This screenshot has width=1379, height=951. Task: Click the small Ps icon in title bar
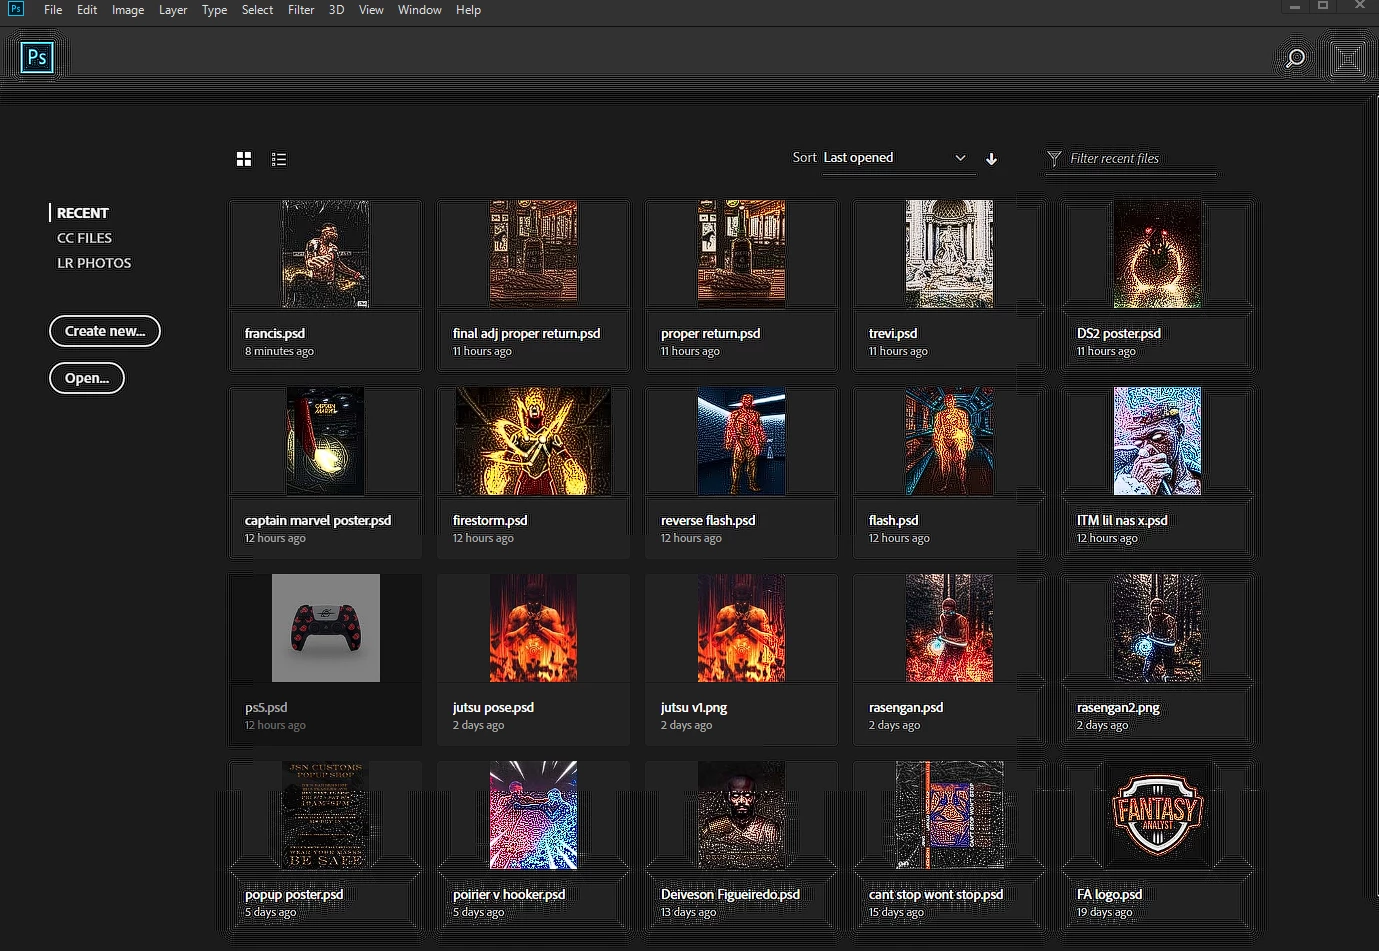[16, 8]
